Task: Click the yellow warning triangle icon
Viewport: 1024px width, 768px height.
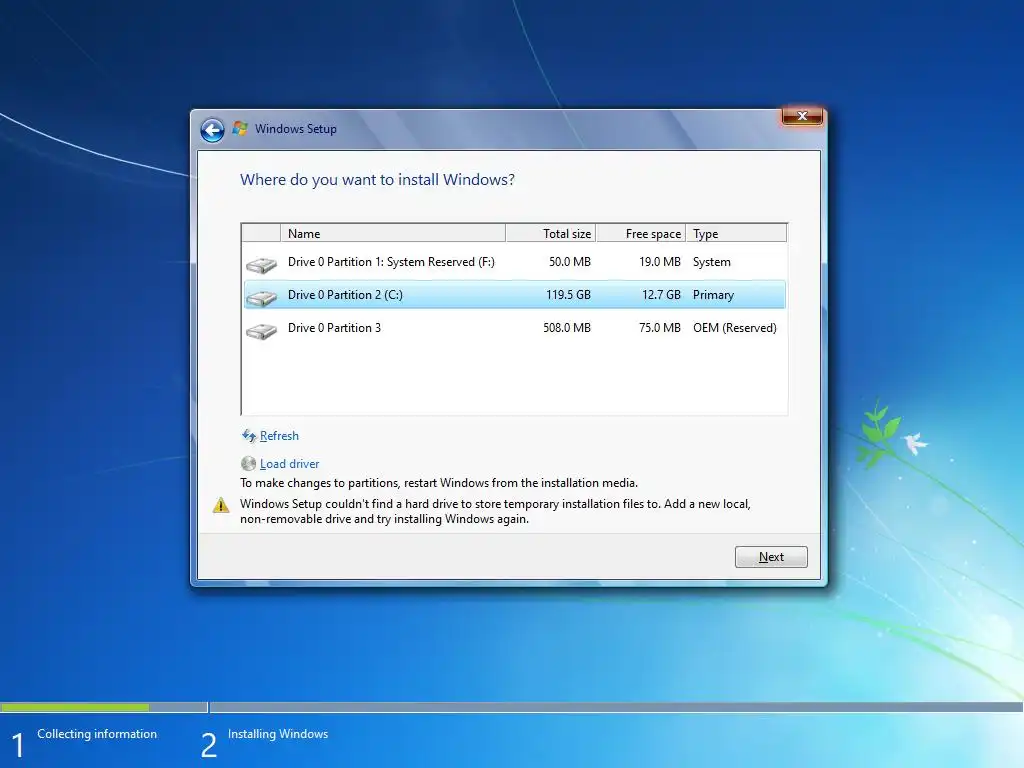Action: tap(221, 505)
